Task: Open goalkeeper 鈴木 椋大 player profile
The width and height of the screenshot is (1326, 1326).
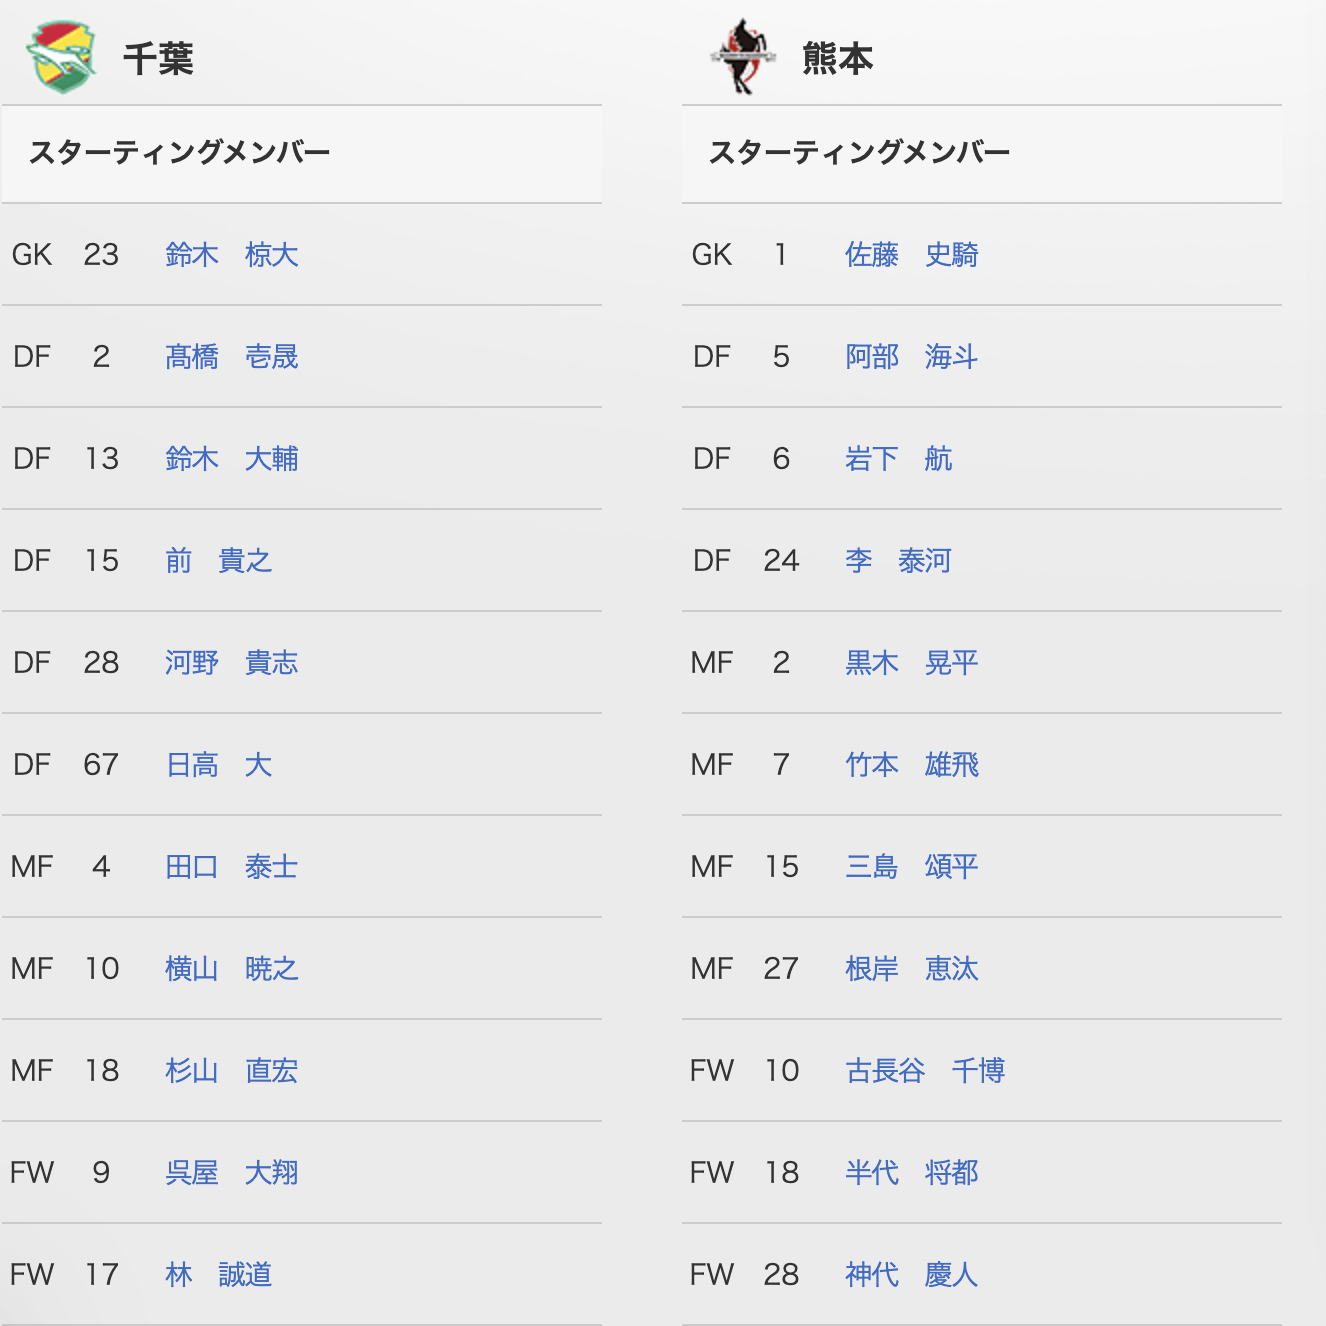Action: tap(232, 255)
